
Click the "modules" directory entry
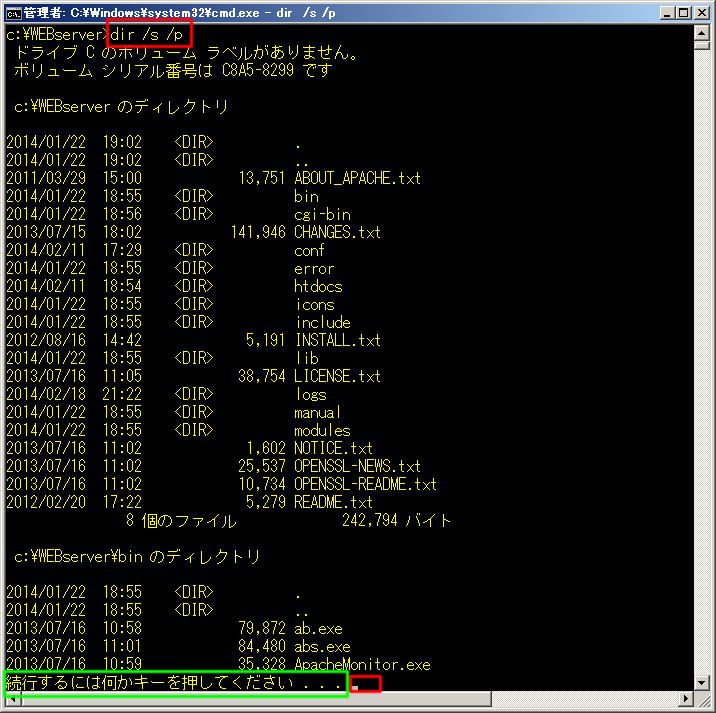point(322,430)
